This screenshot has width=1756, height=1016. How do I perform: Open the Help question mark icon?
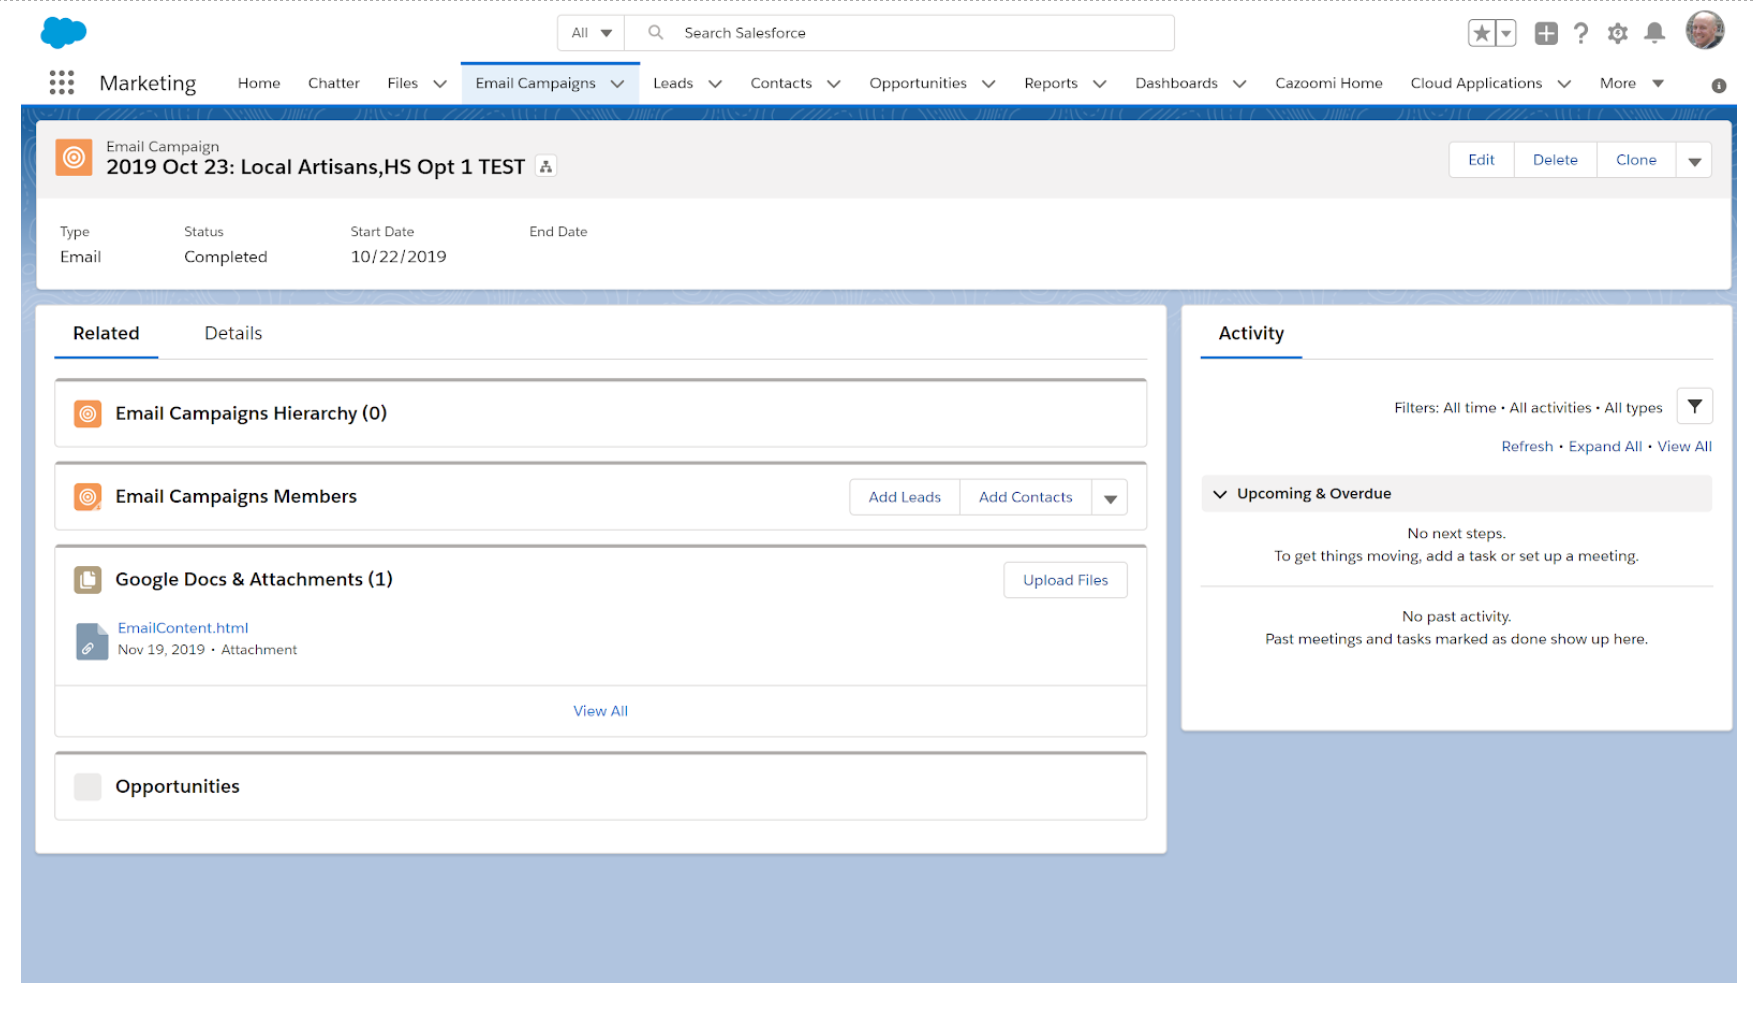point(1581,33)
